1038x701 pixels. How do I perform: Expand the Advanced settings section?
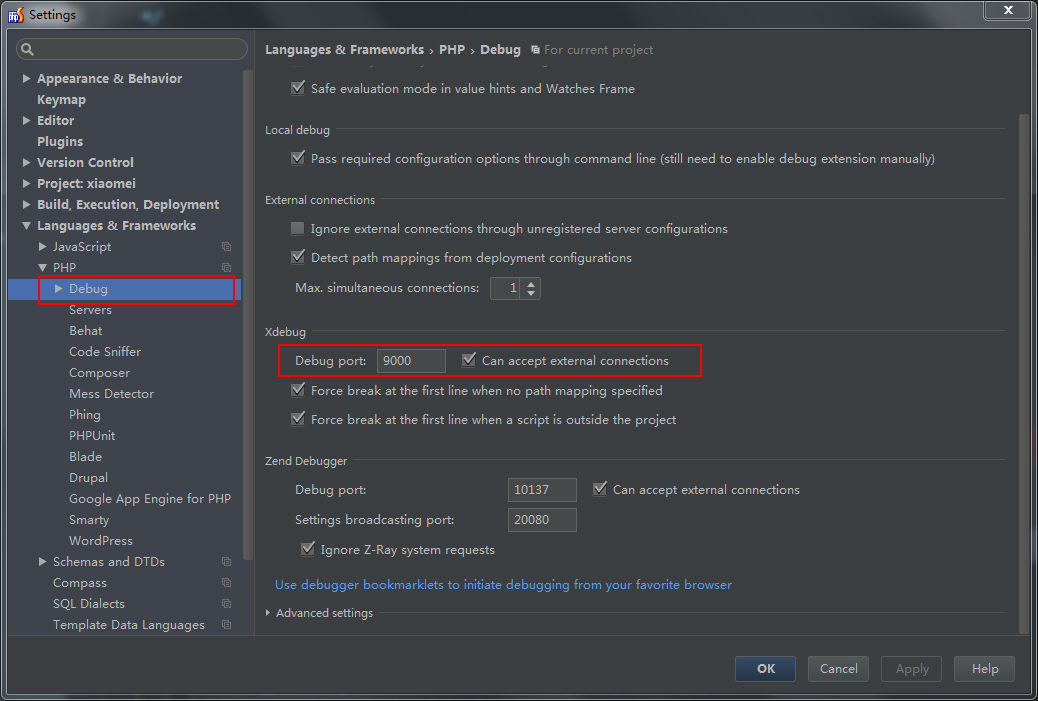tap(268, 613)
